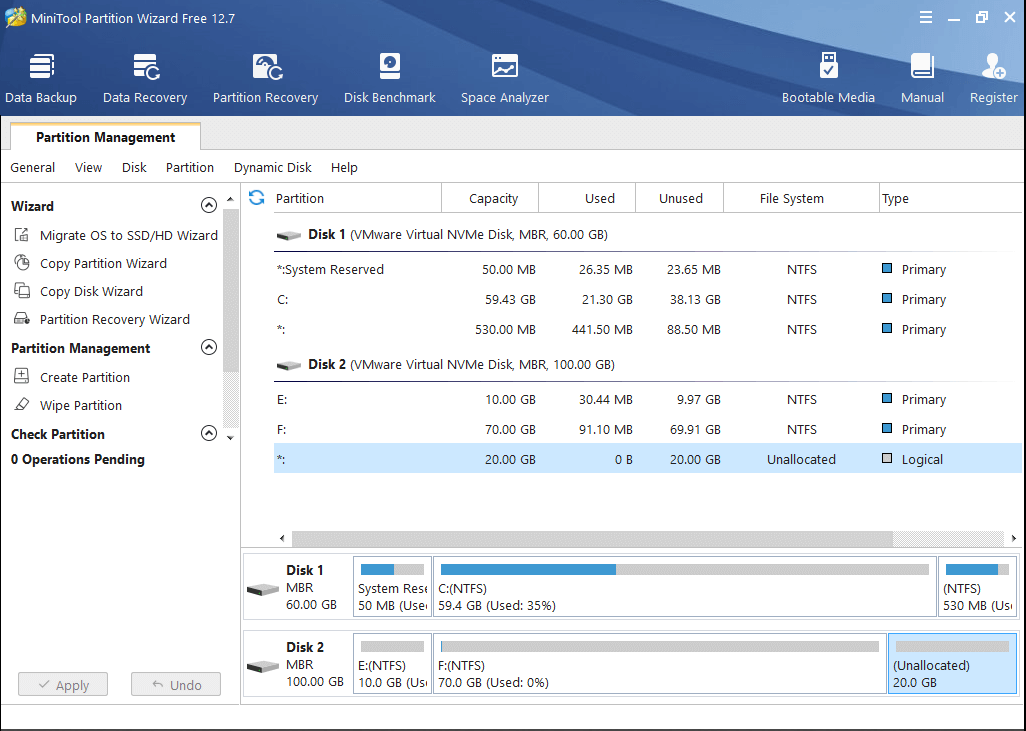The image size is (1026, 731).
Task: Click the 530 MB NTFS block on Disk 1
Action: (977, 586)
